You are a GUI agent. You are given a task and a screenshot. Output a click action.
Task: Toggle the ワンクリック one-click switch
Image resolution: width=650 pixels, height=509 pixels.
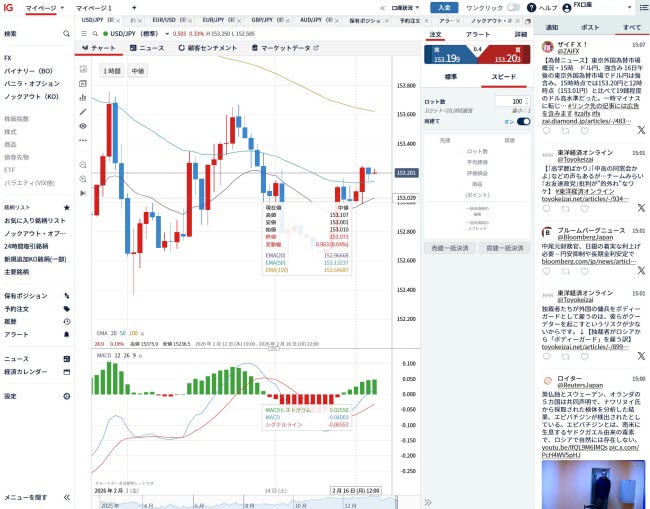(513, 7)
